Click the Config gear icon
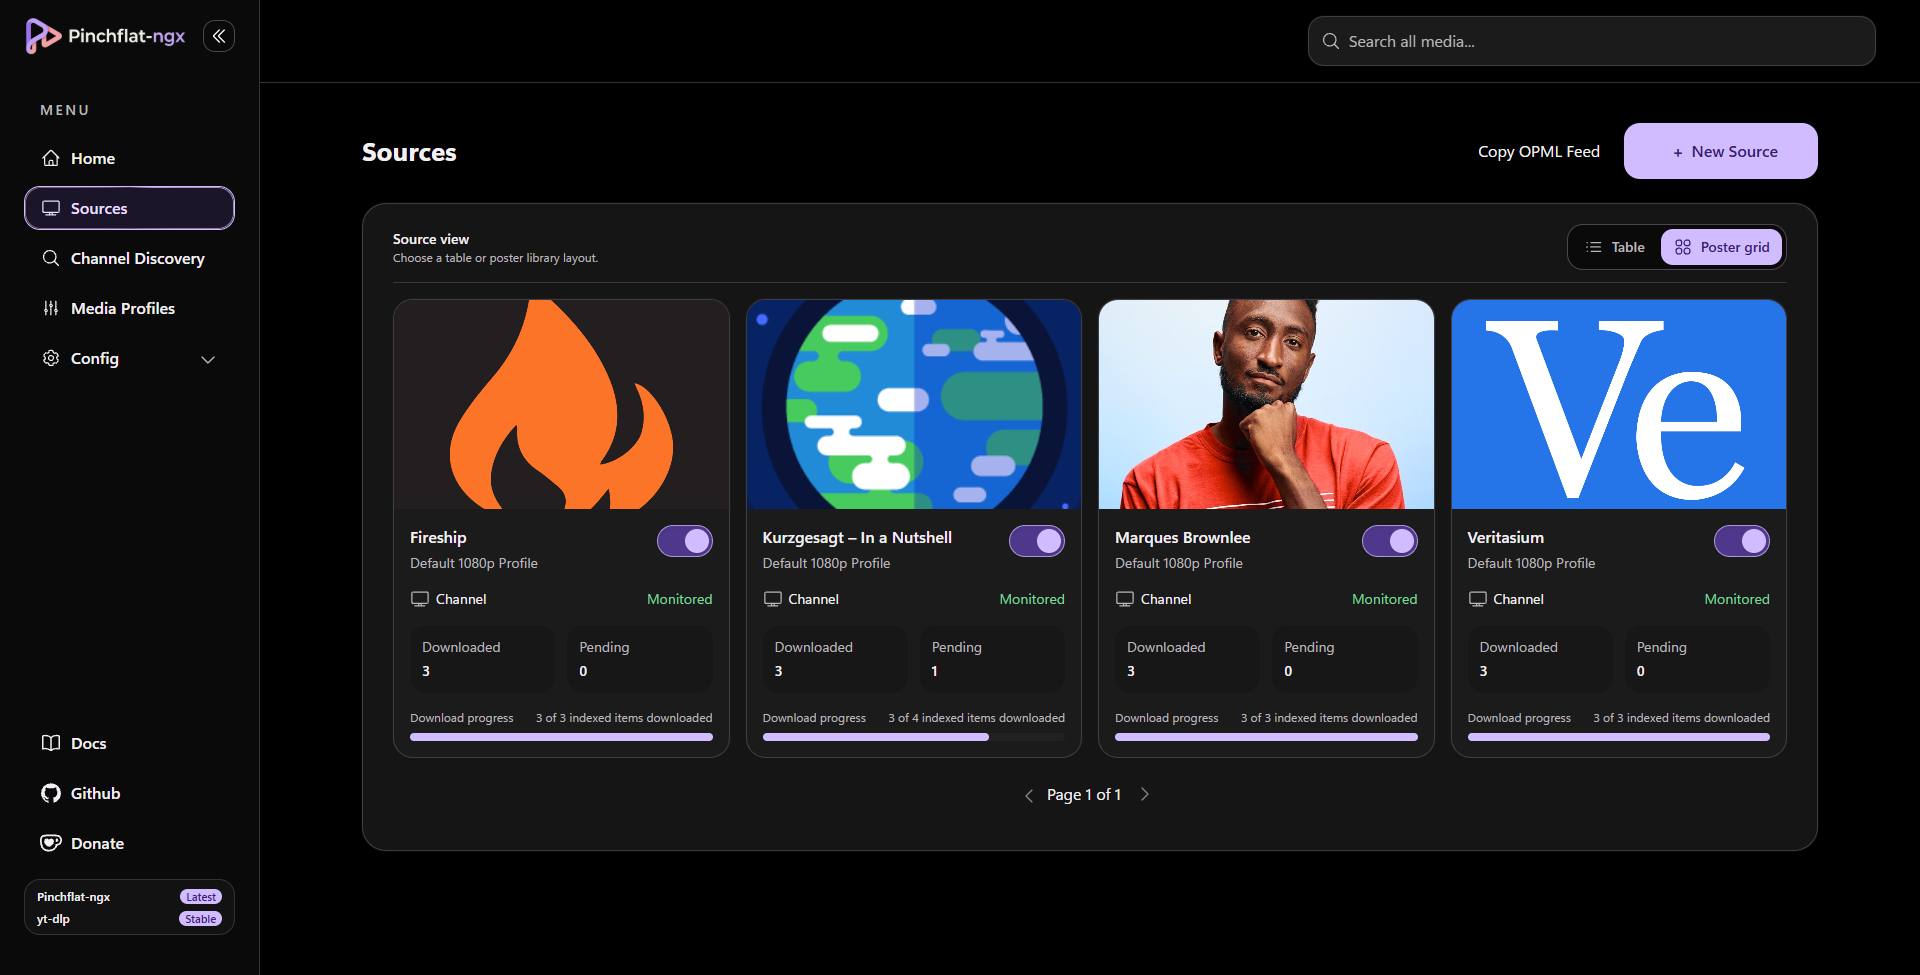The image size is (1920, 975). pyautogui.click(x=51, y=358)
